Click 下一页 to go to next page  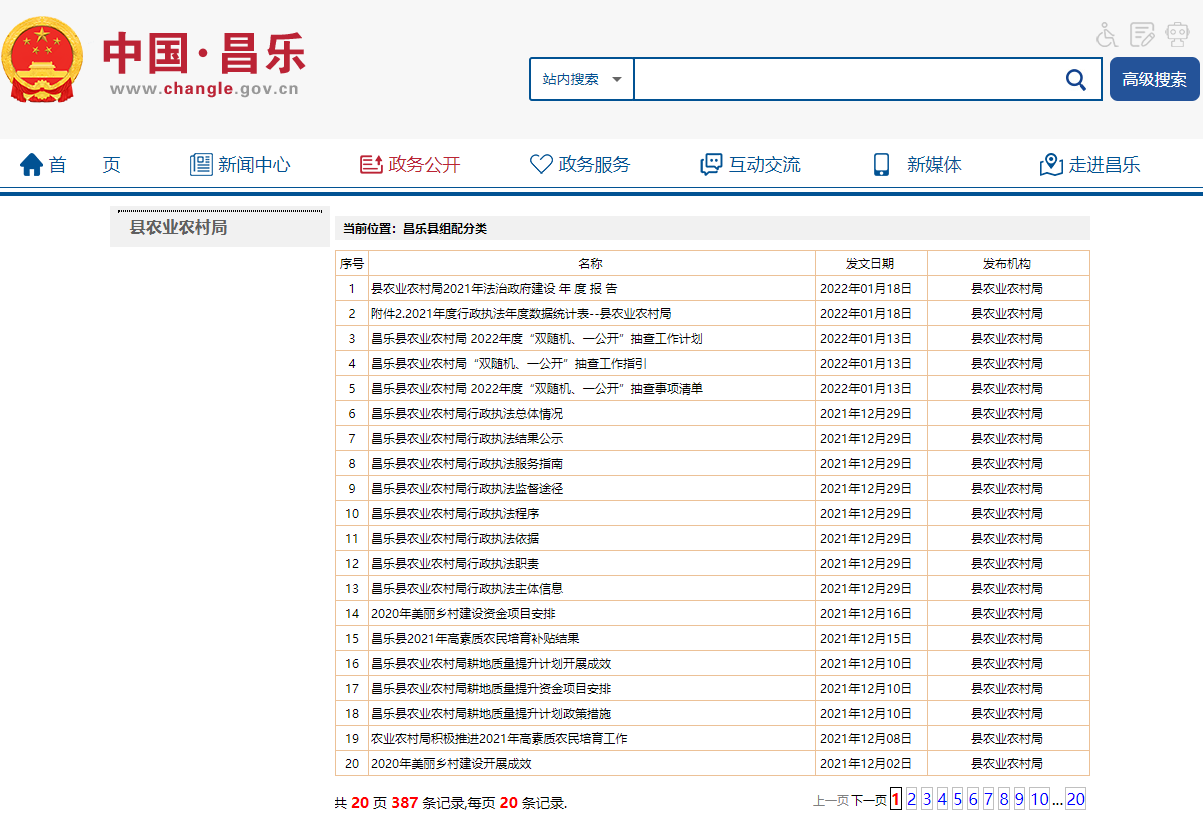tap(868, 800)
